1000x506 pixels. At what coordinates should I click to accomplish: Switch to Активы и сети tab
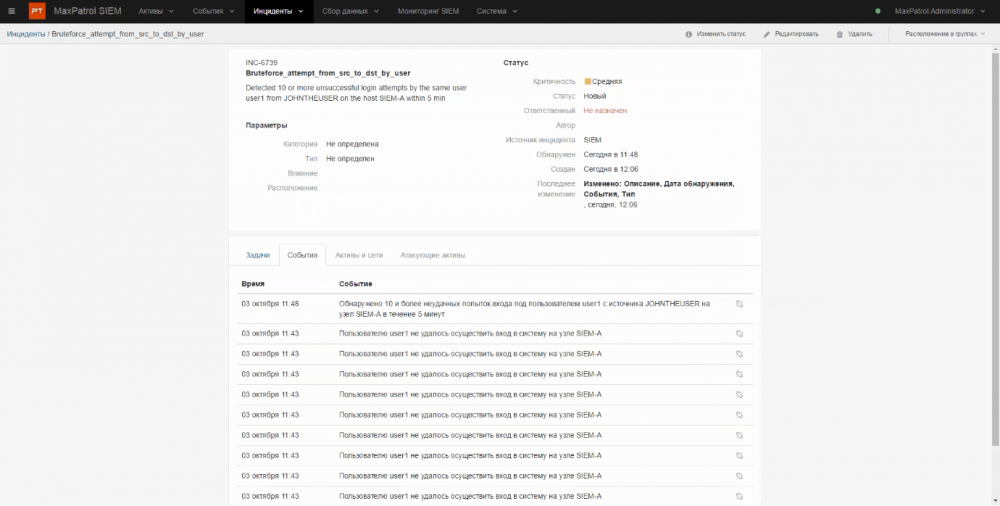pos(359,255)
